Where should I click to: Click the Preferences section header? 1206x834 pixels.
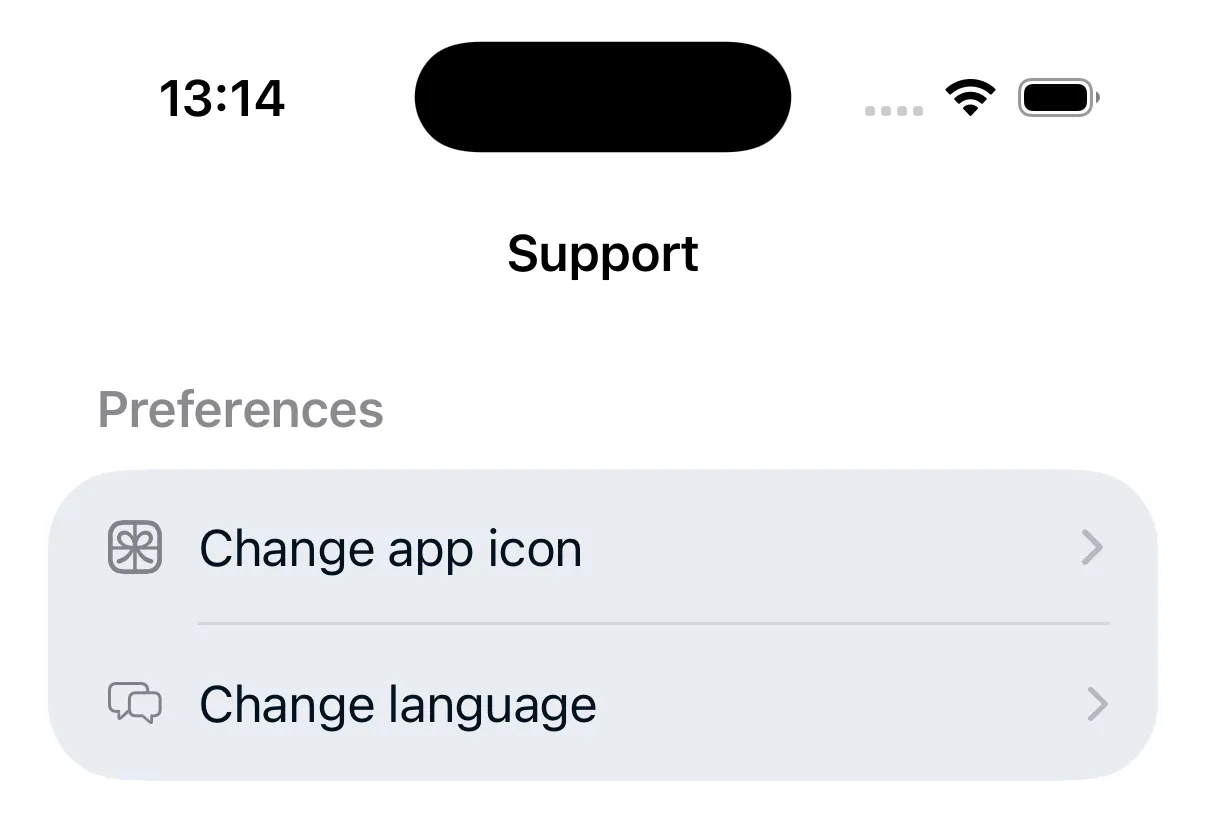pos(241,410)
